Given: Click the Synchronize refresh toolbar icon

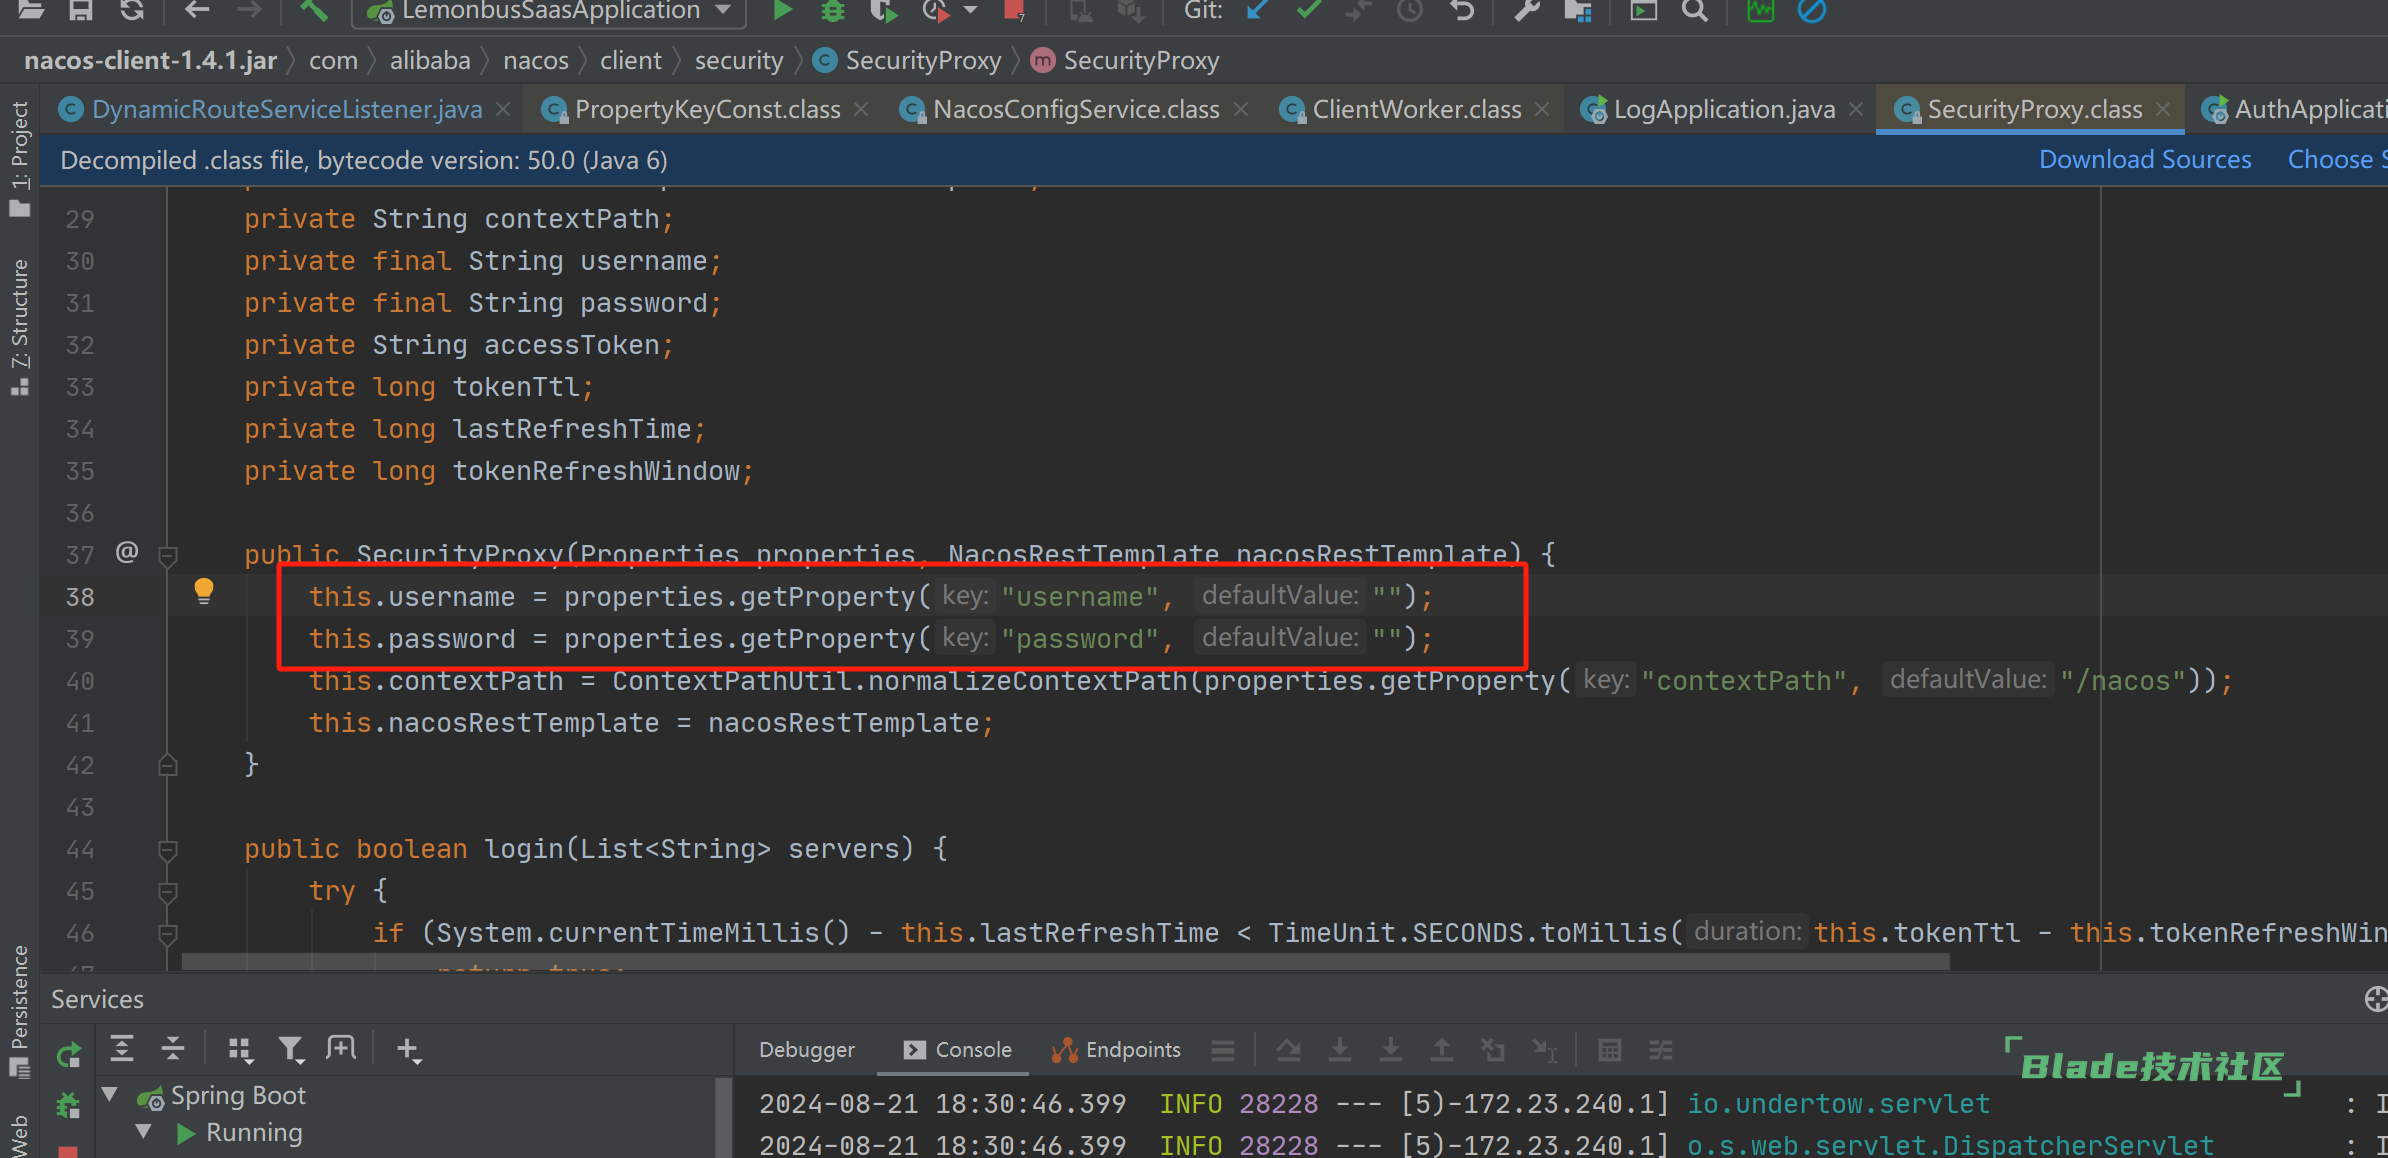Looking at the screenshot, I should point(131,10).
